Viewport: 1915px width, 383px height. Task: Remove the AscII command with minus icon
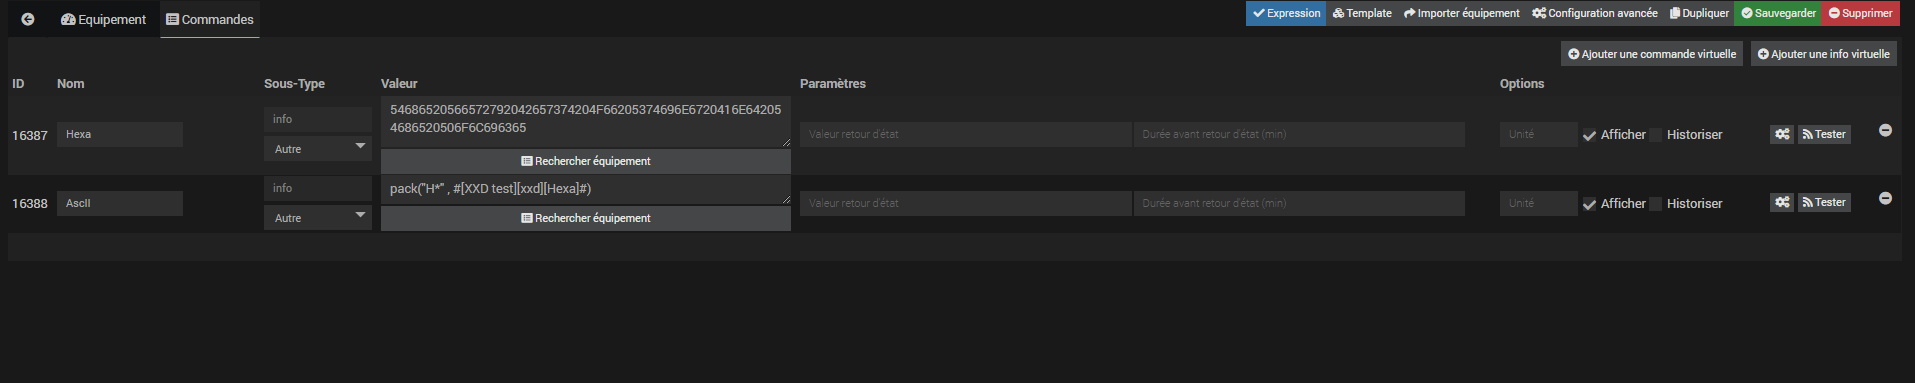tap(1885, 198)
